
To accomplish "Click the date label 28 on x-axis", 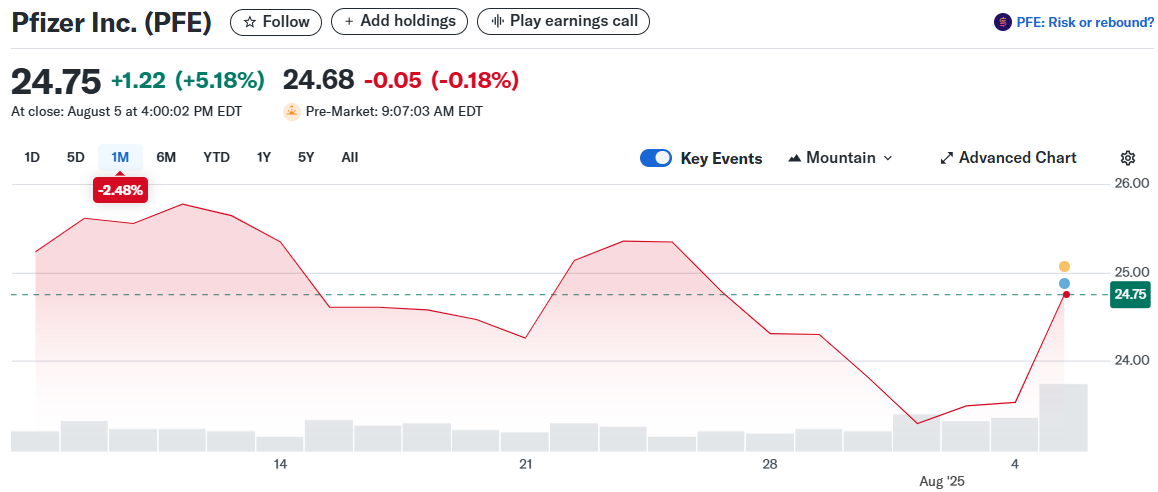I will 770,464.
